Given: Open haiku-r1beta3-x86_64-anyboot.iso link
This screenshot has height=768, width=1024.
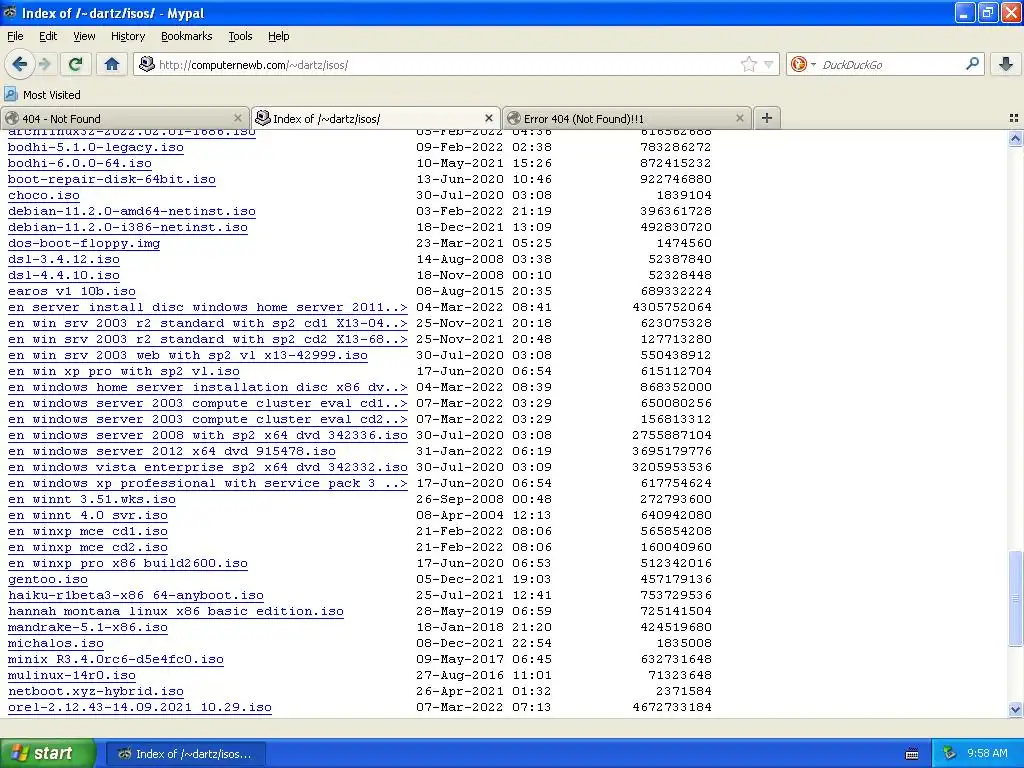Looking at the screenshot, I should click(x=136, y=596).
